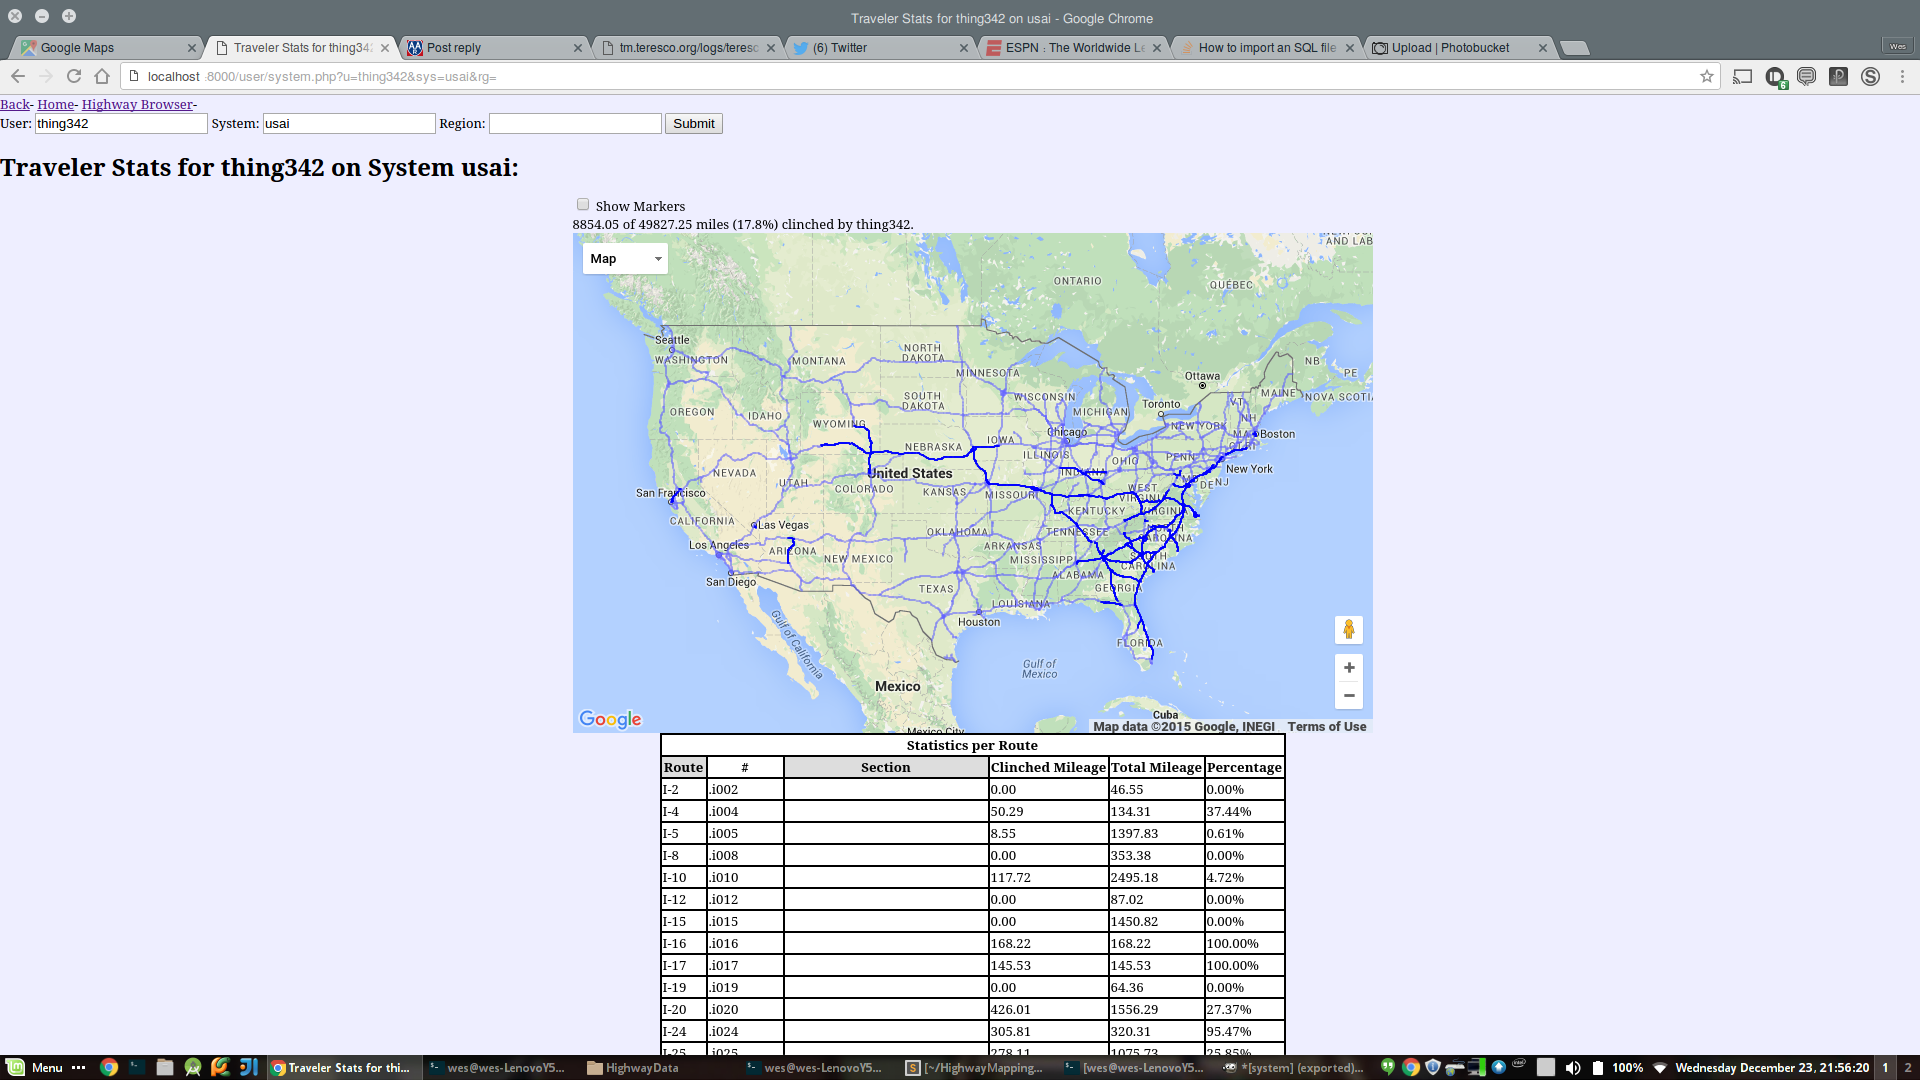Click the address bar URL
This screenshot has width=1920, height=1080.
[x=322, y=76]
